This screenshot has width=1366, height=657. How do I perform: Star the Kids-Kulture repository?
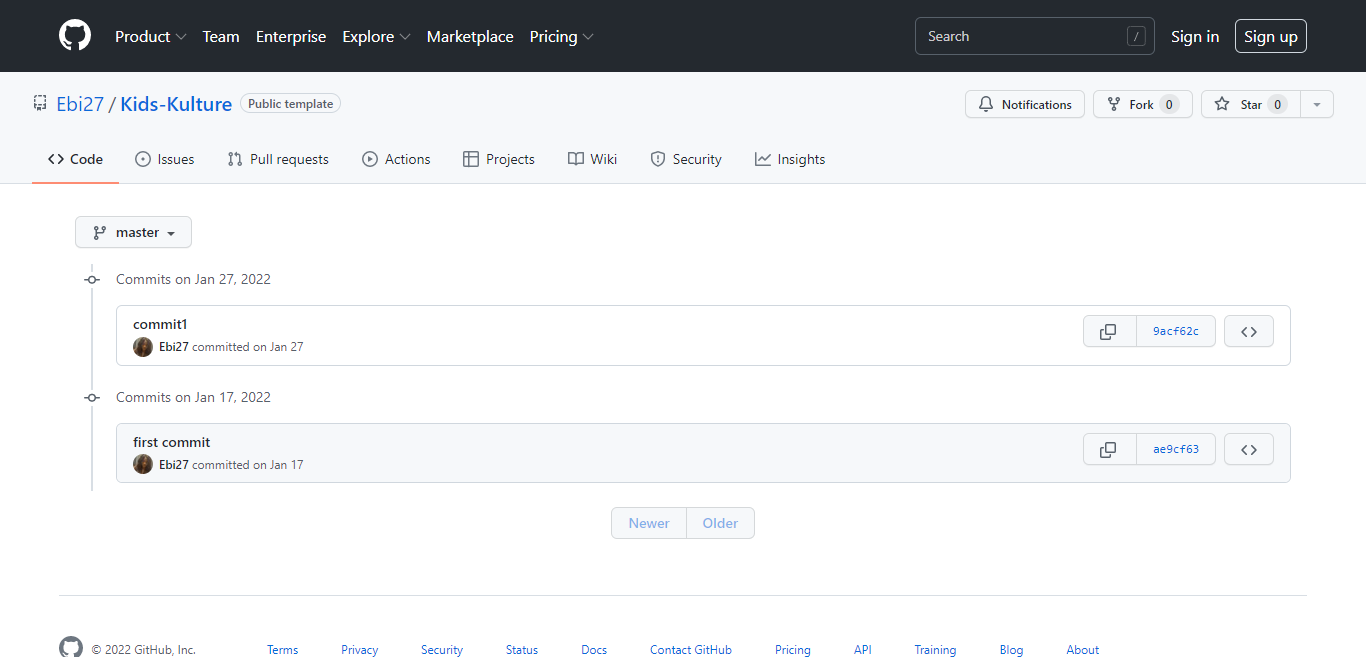pyautogui.click(x=1251, y=104)
